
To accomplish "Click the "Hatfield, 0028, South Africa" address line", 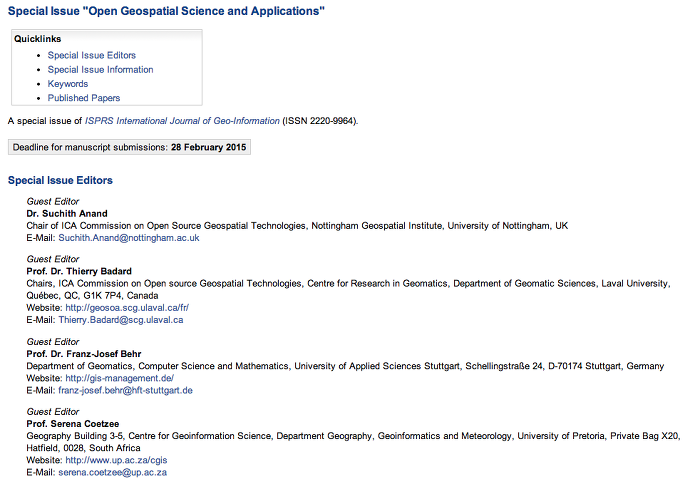I will (x=83, y=448).
